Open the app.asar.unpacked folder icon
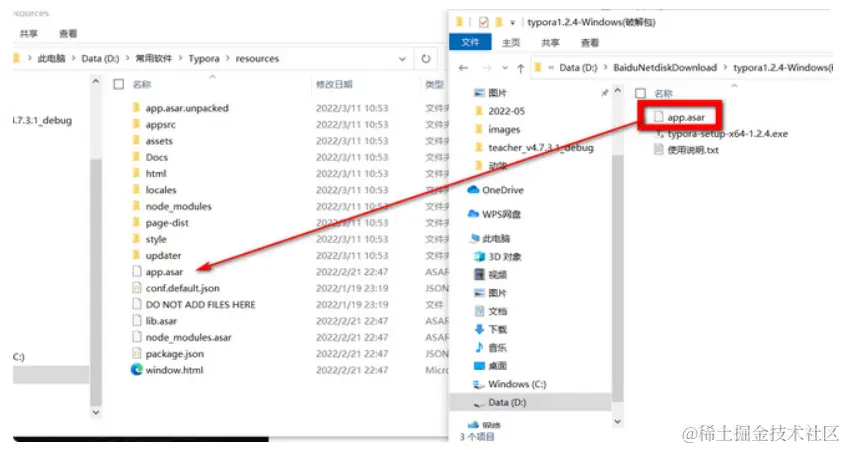The height and width of the screenshot is (450, 846). (x=137, y=108)
